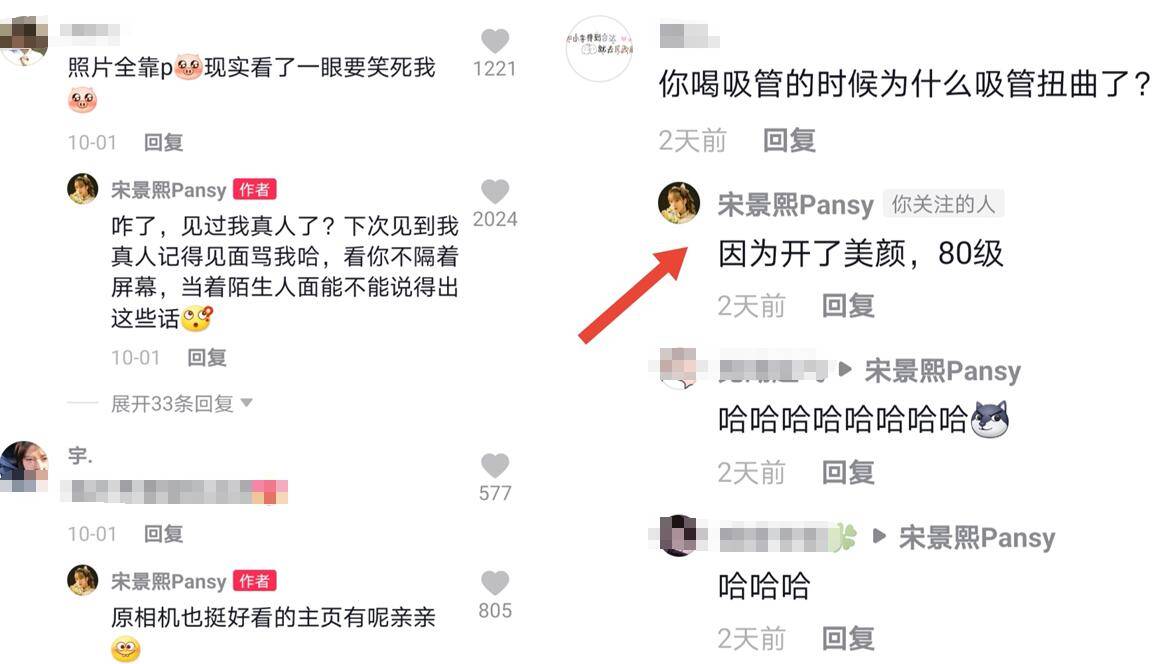Expand the 33 hidden replies
Screen dimensions: 1170x664
(x=172, y=404)
